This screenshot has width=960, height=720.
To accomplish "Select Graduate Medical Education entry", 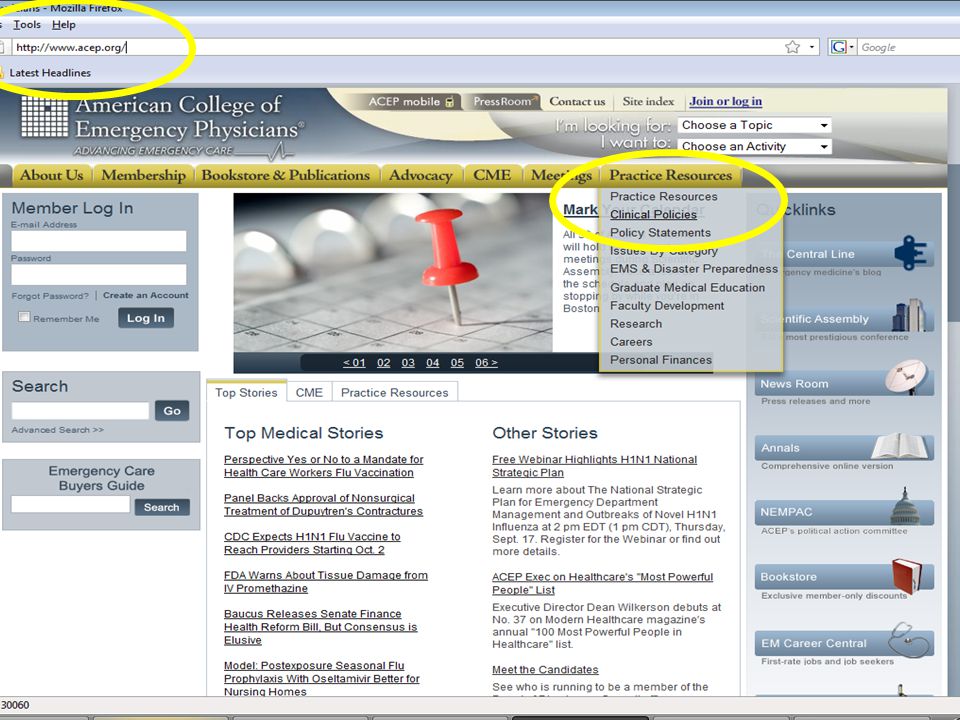I will (x=687, y=287).
